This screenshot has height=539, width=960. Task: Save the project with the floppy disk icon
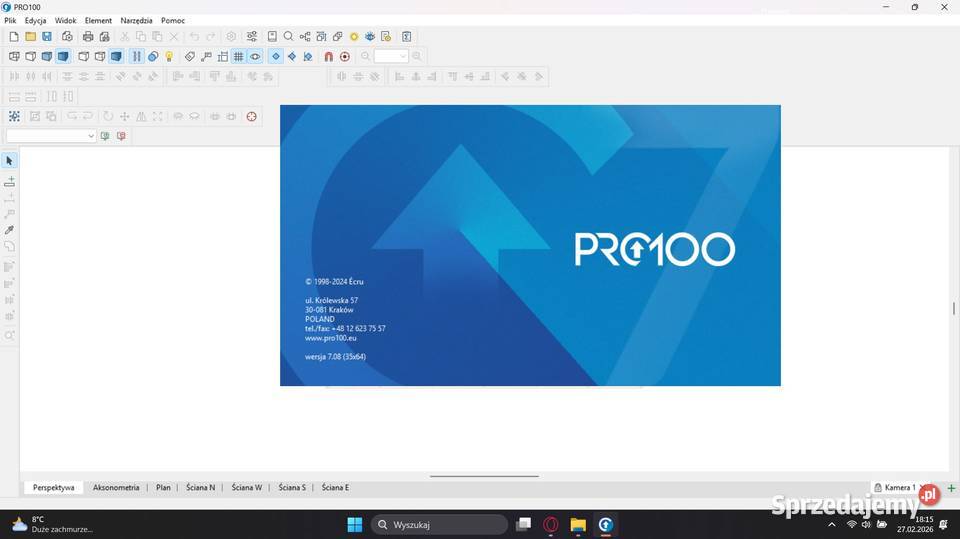47,37
